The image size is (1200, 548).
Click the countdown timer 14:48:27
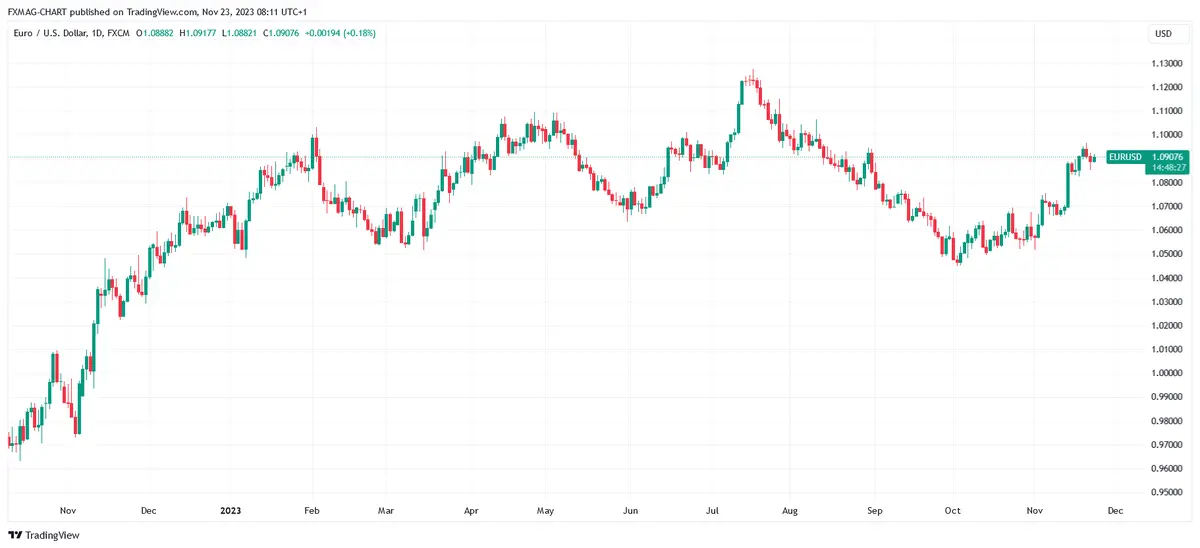click(1167, 168)
